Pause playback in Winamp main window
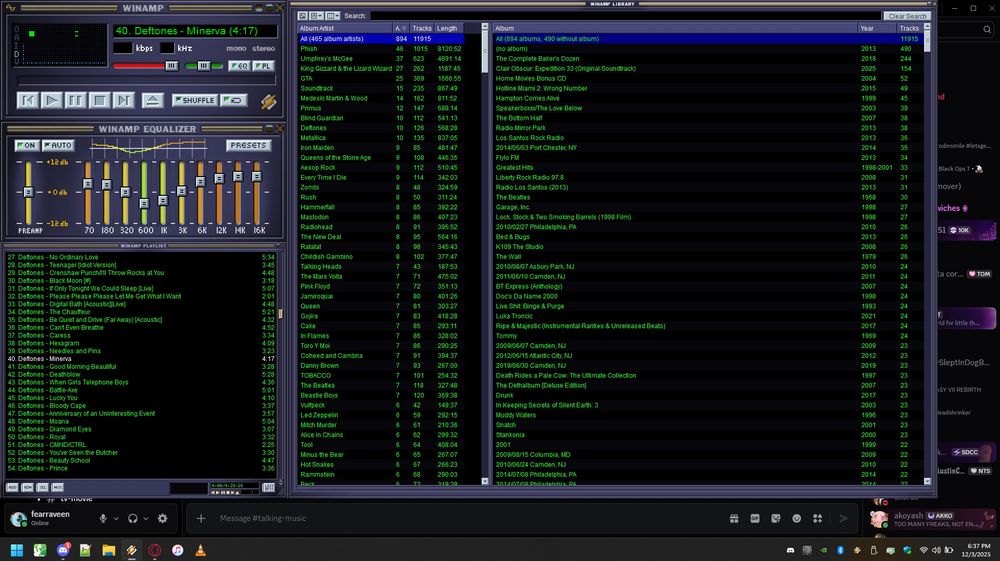 click(x=75, y=100)
